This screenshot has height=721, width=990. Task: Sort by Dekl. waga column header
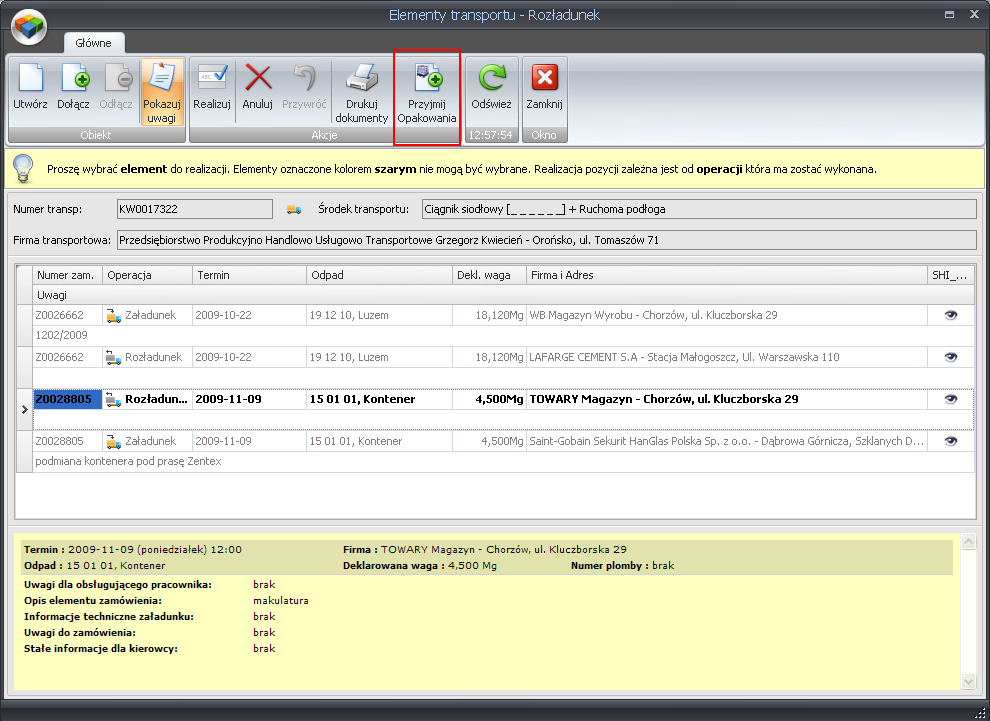pos(489,275)
